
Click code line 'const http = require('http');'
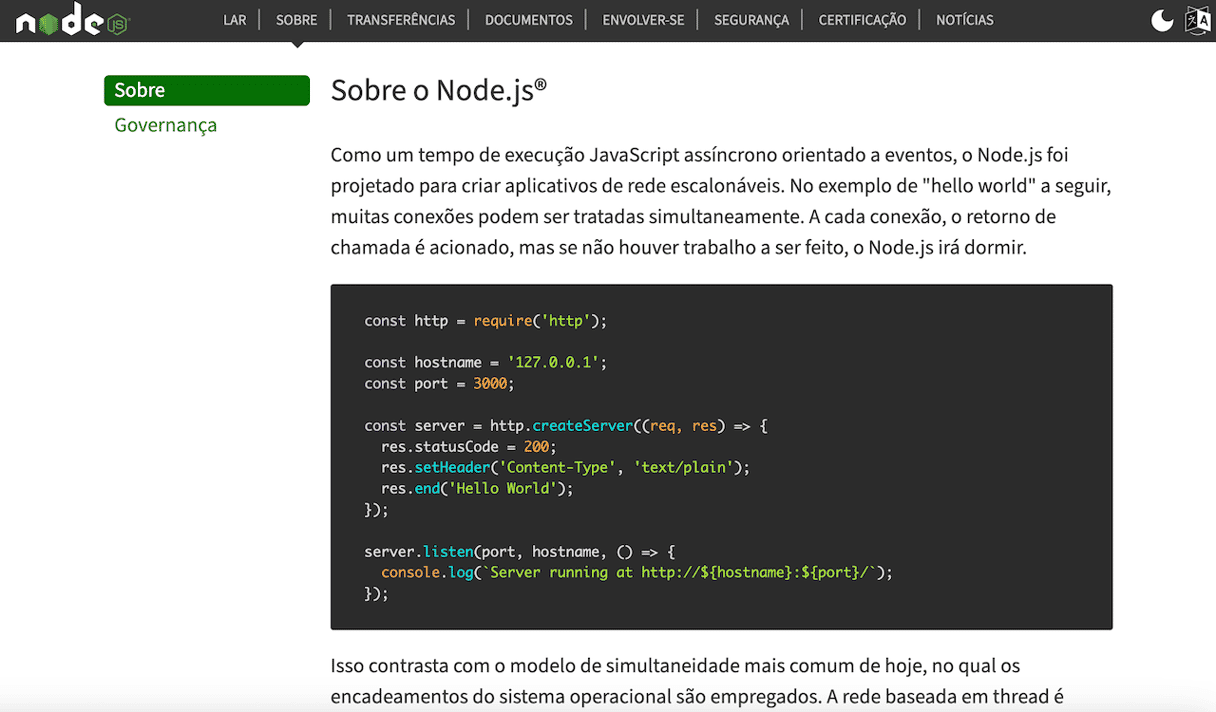pyautogui.click(x=486, y=321)
